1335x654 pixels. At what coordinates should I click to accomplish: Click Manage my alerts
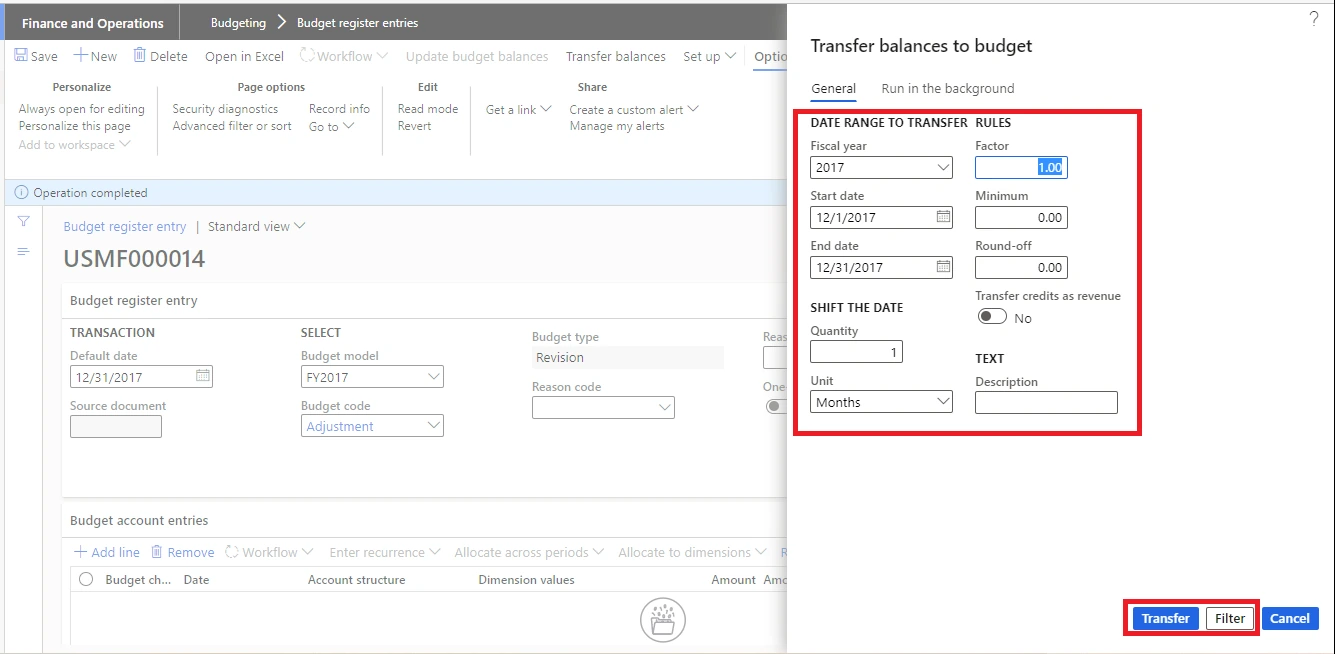click(616, 126)
